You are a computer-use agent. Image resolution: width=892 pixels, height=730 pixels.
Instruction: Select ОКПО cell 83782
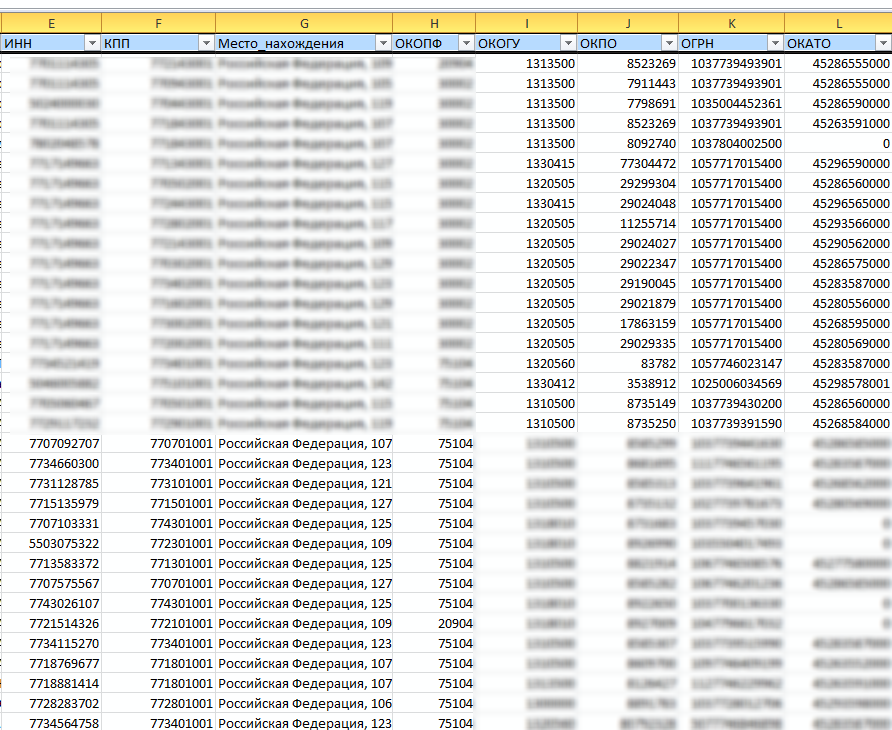coord(627,364)
